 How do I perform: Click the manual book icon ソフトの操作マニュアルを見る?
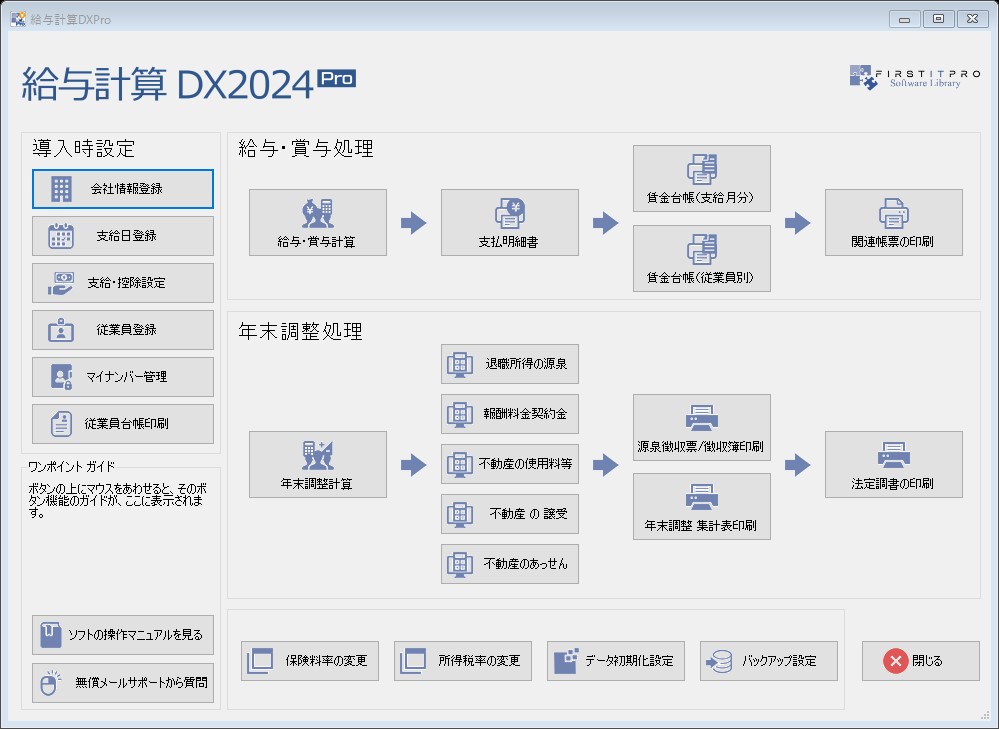point(51,635)
